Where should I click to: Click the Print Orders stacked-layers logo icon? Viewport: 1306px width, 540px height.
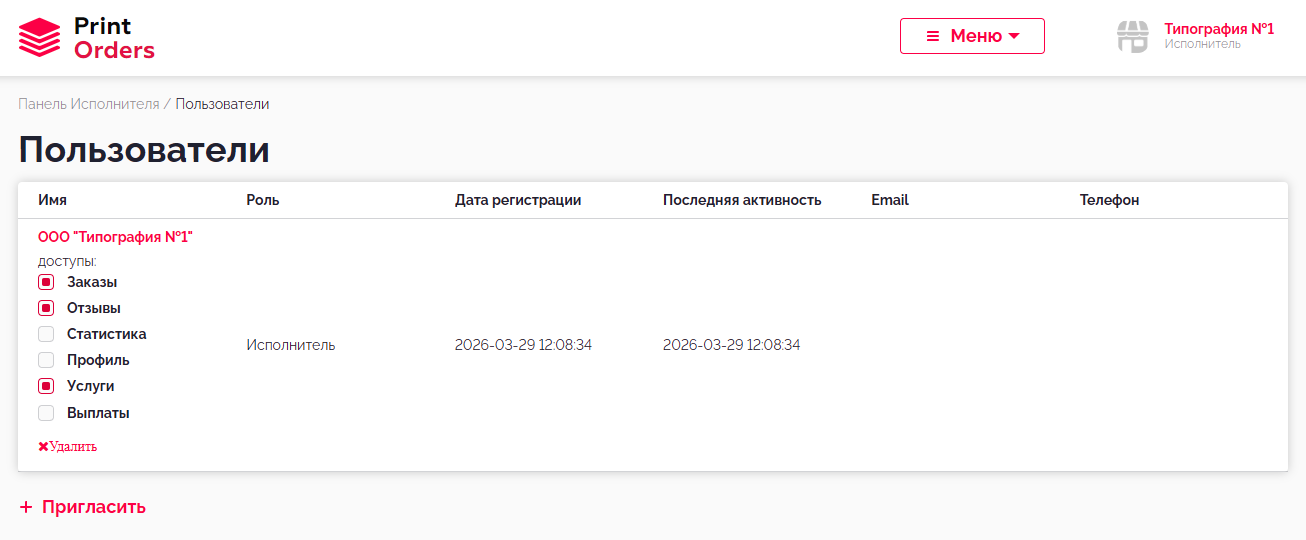(40, 38)
